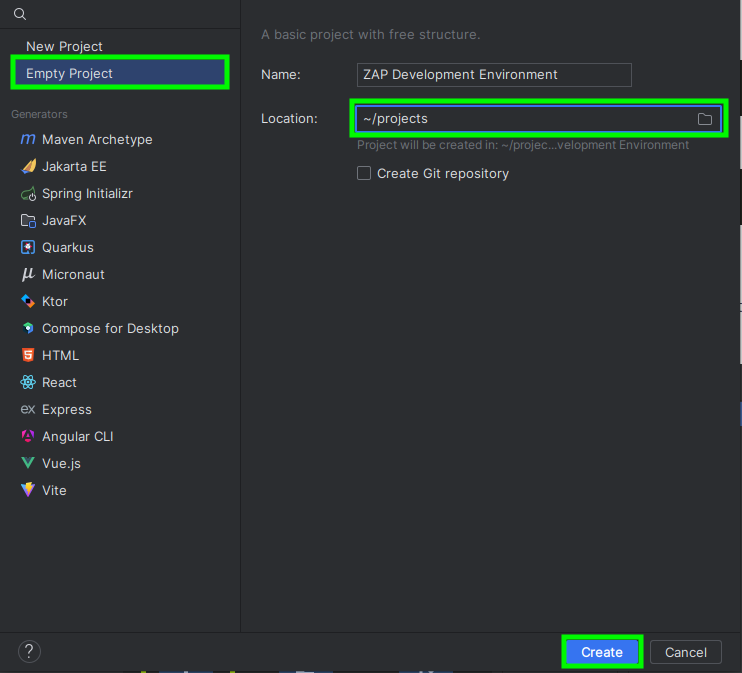This screenshot has height=673, width=742.
Task: Select the Vue.js label
Action: tap(61, 463)
